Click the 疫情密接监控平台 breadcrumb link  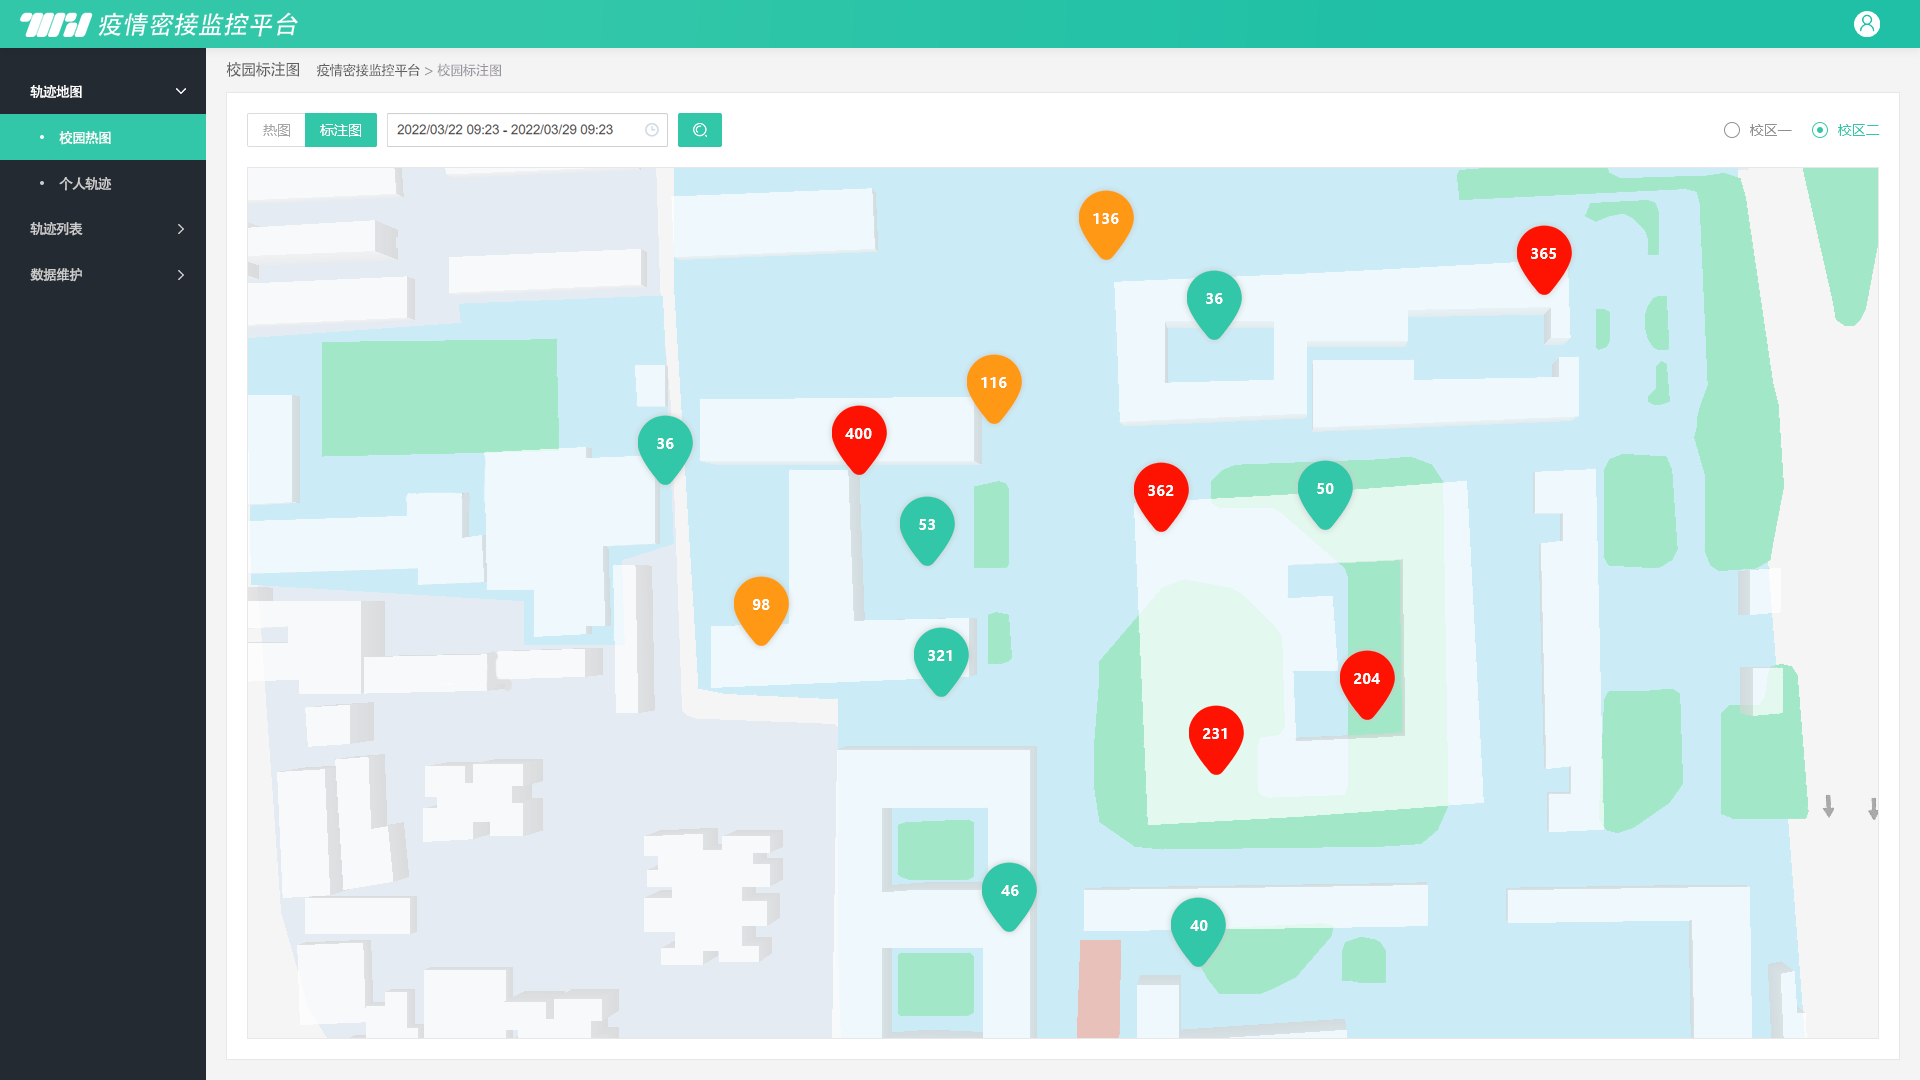368,70
